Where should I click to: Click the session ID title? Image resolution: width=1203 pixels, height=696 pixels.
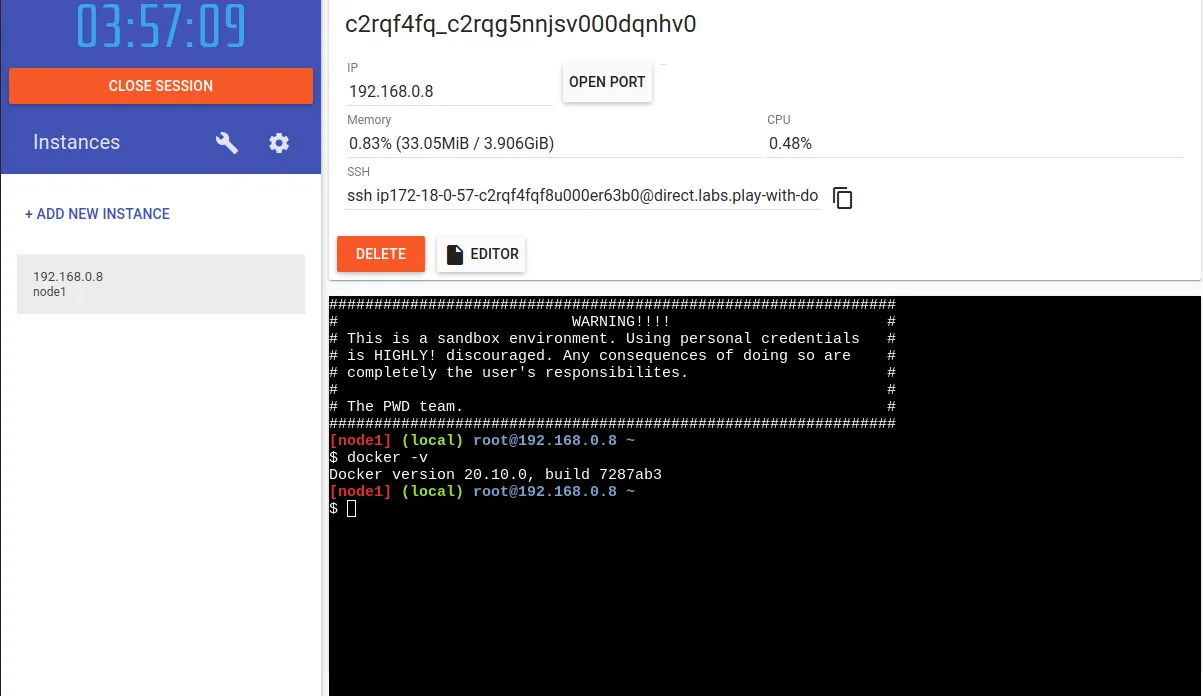(x=518, y=24)
